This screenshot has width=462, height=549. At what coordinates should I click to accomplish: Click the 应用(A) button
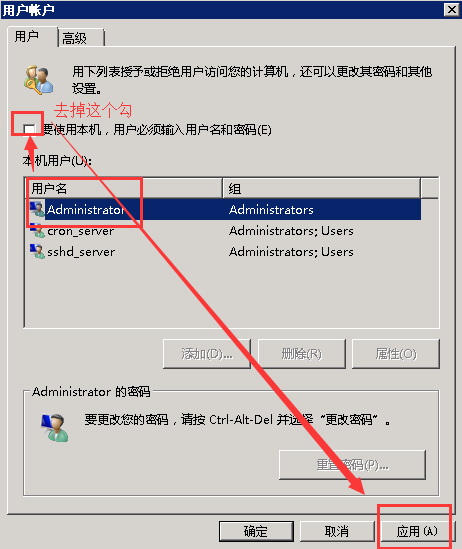coord(417,531)
